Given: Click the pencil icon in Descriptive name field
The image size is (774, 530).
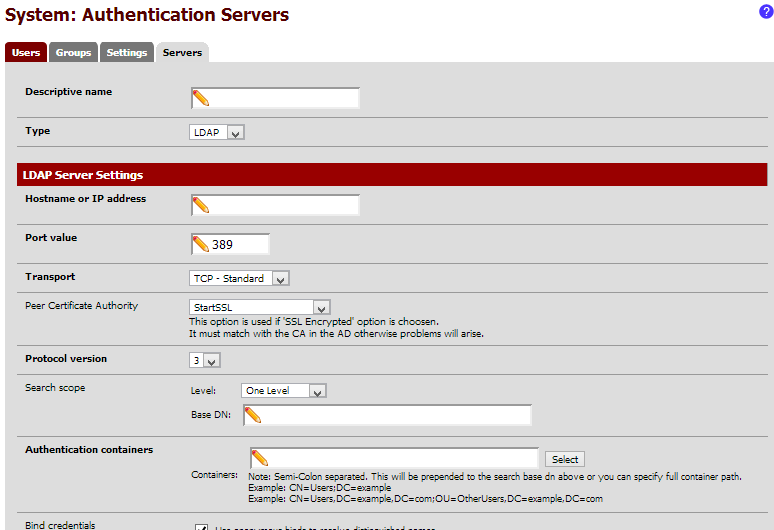Looking at the screenshot, I should tap(201, 98).
